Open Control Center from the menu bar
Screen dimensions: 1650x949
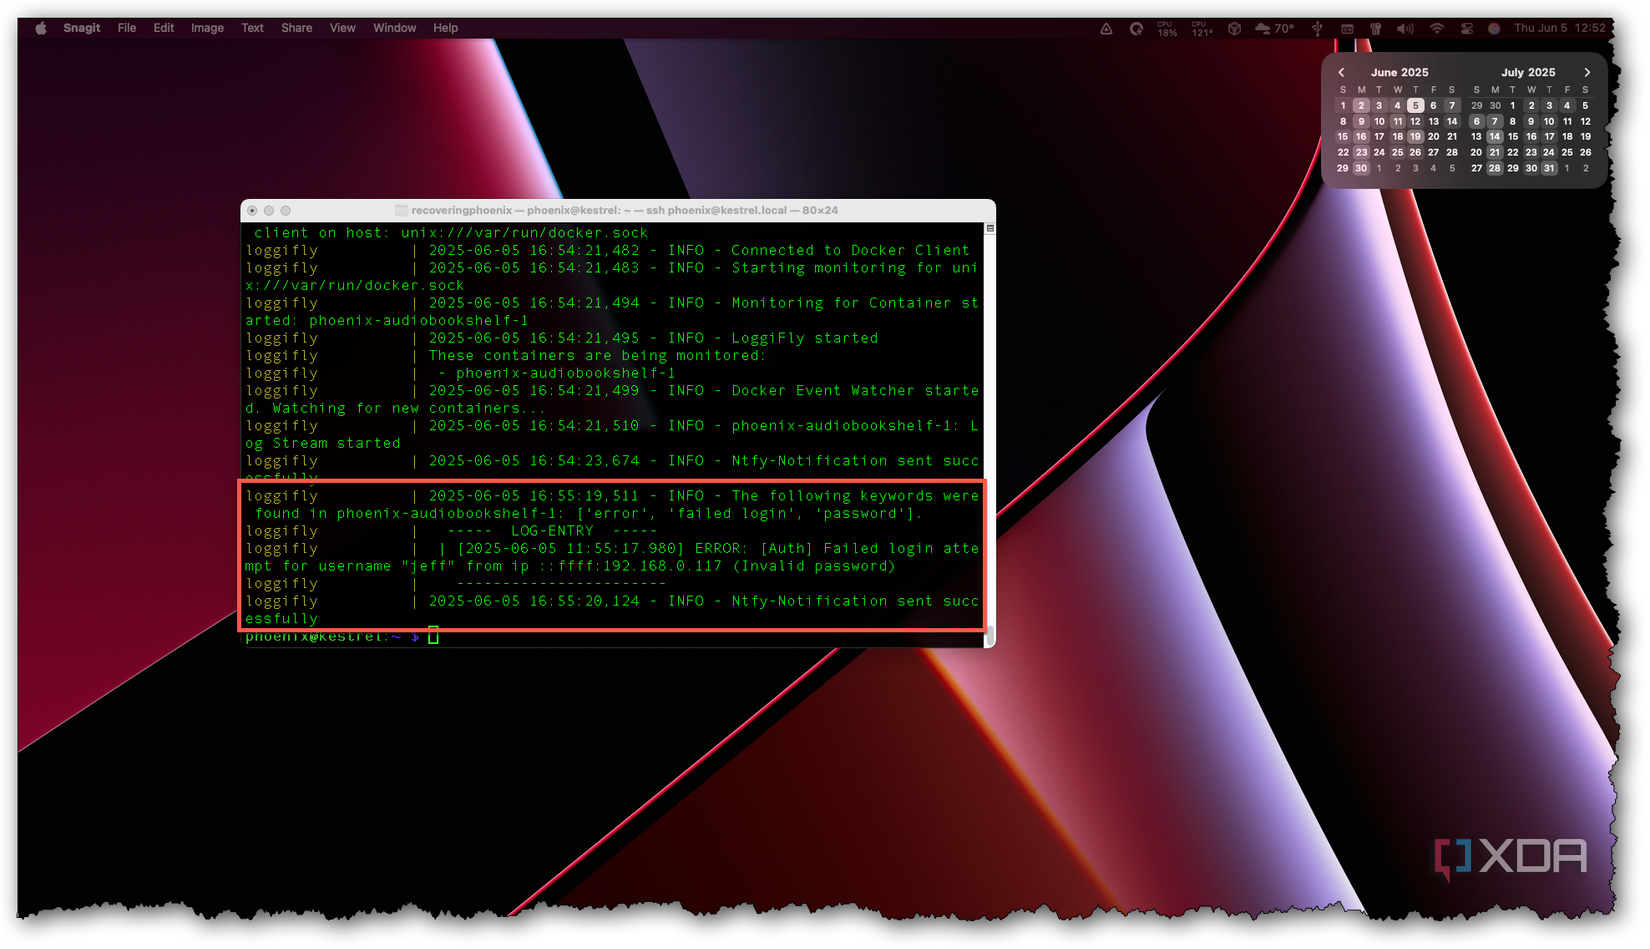click(x=1467, y=28)
